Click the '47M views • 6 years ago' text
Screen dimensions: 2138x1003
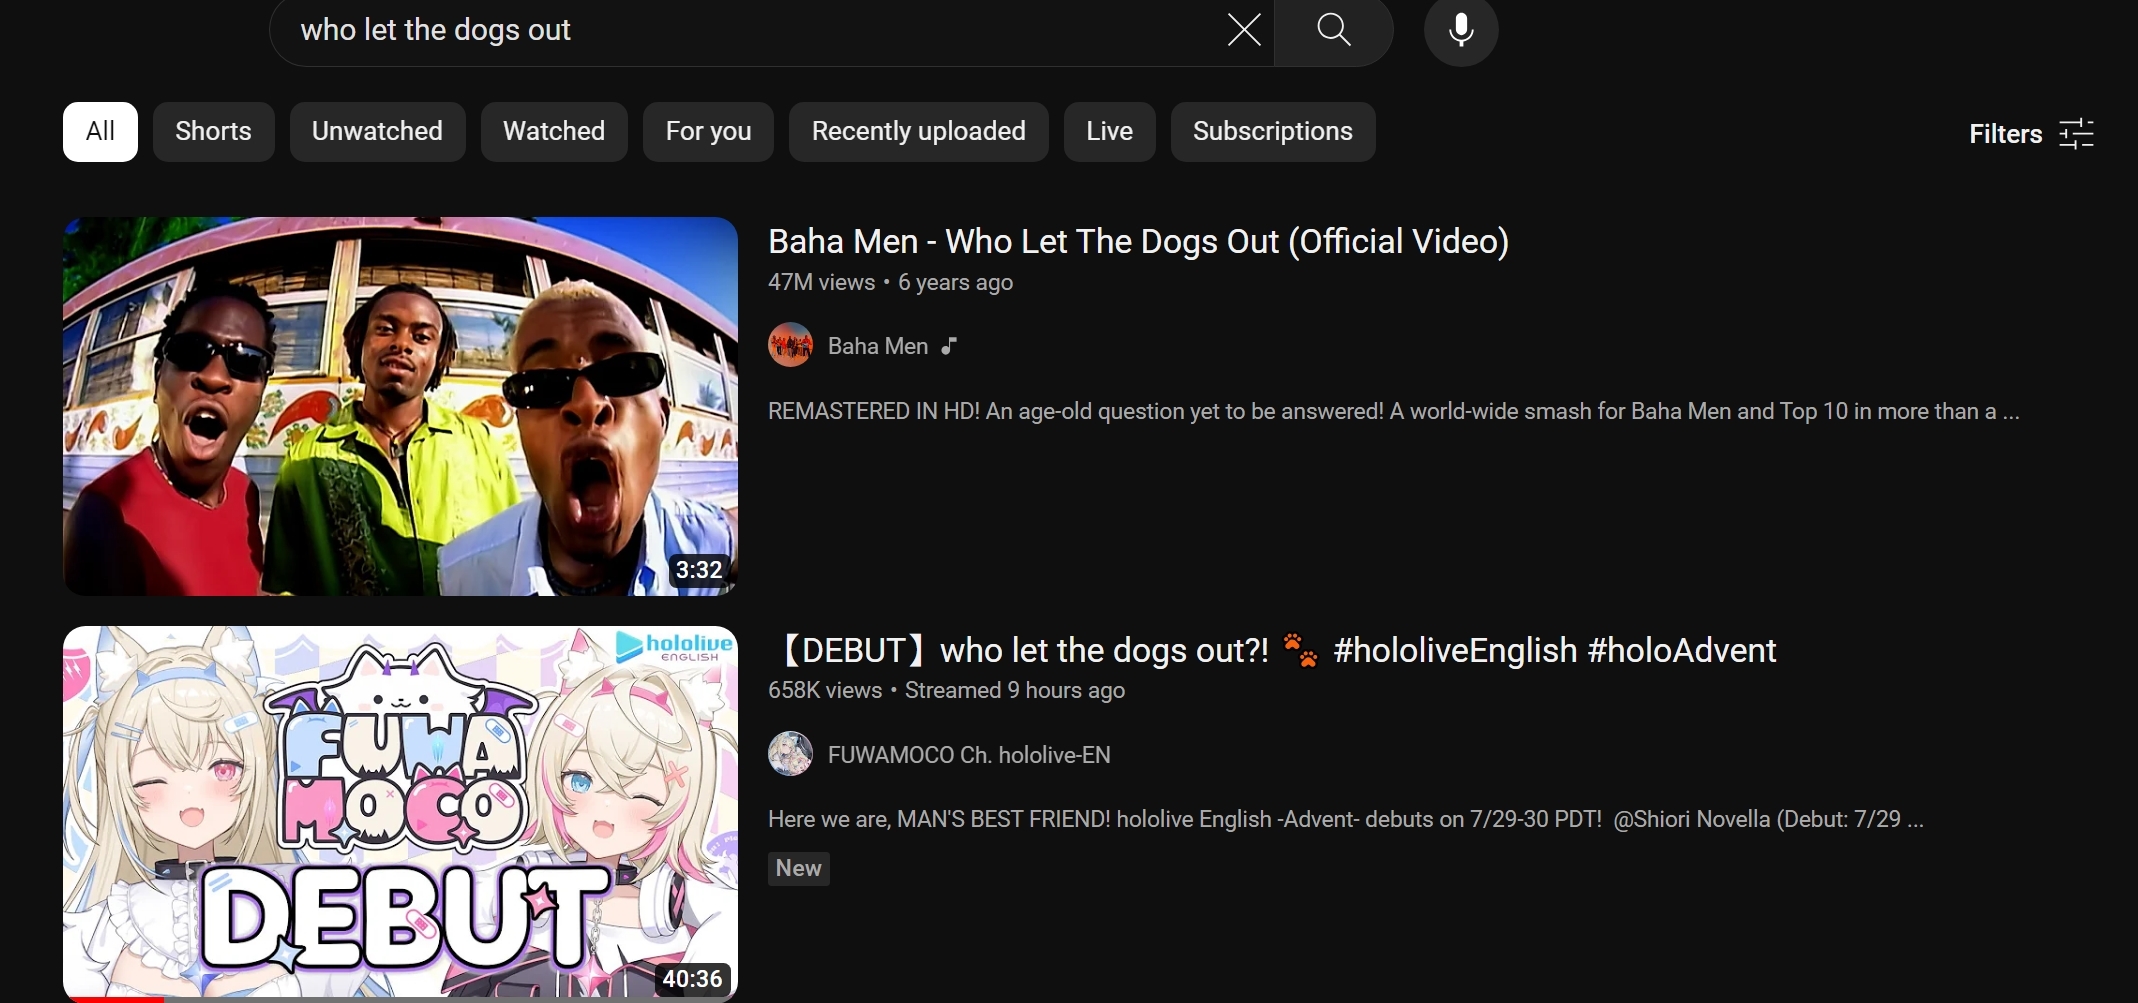point(890,282)
